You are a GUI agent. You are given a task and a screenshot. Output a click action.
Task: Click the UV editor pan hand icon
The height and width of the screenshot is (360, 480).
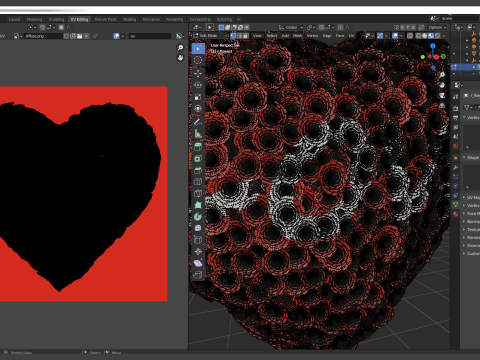180,58
